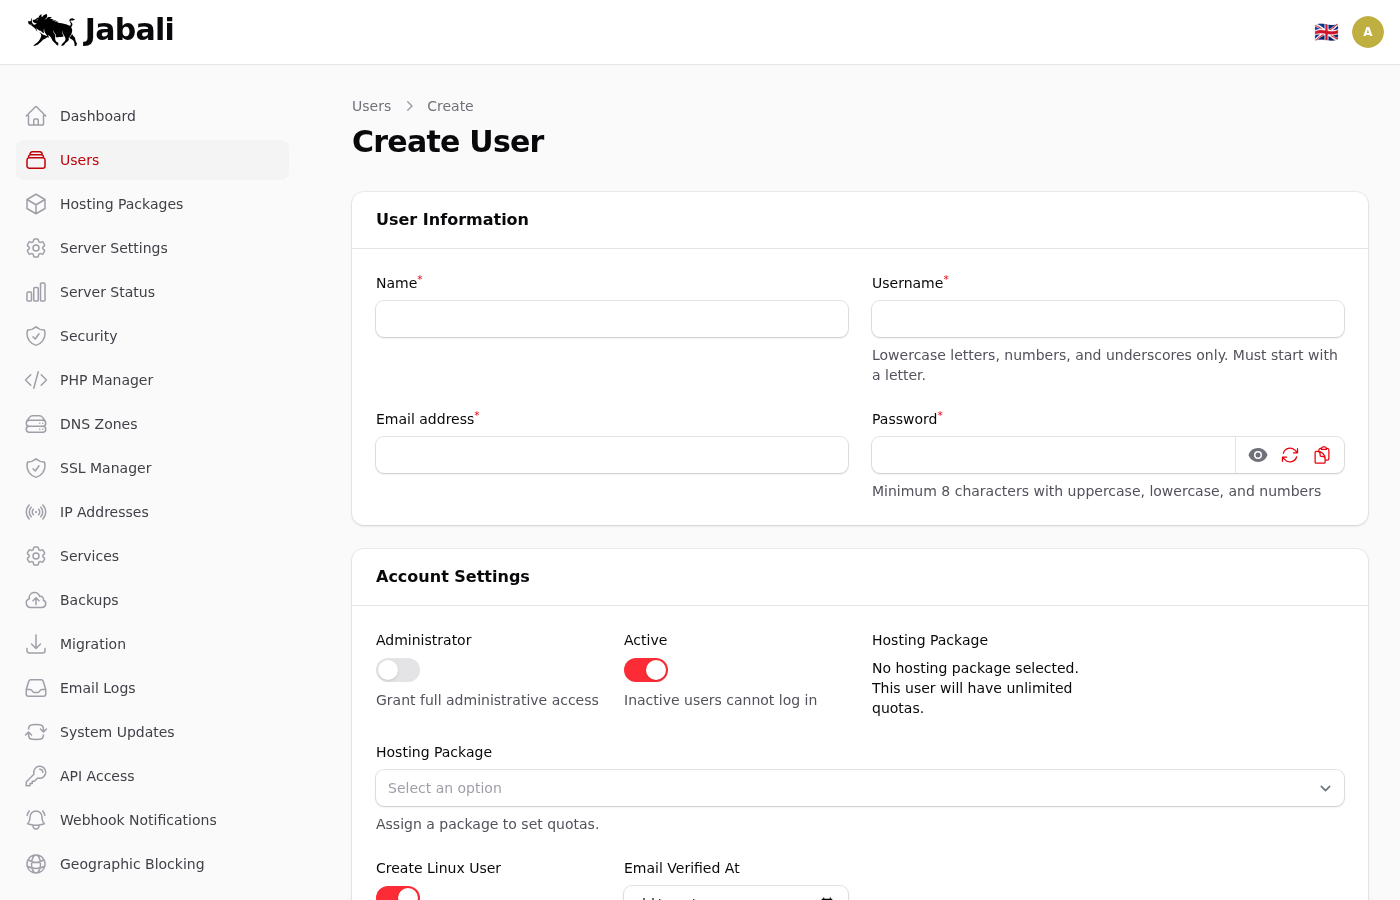Click the Dashboard home icon
1400x900 pixels.
click(x=36, y=116)
